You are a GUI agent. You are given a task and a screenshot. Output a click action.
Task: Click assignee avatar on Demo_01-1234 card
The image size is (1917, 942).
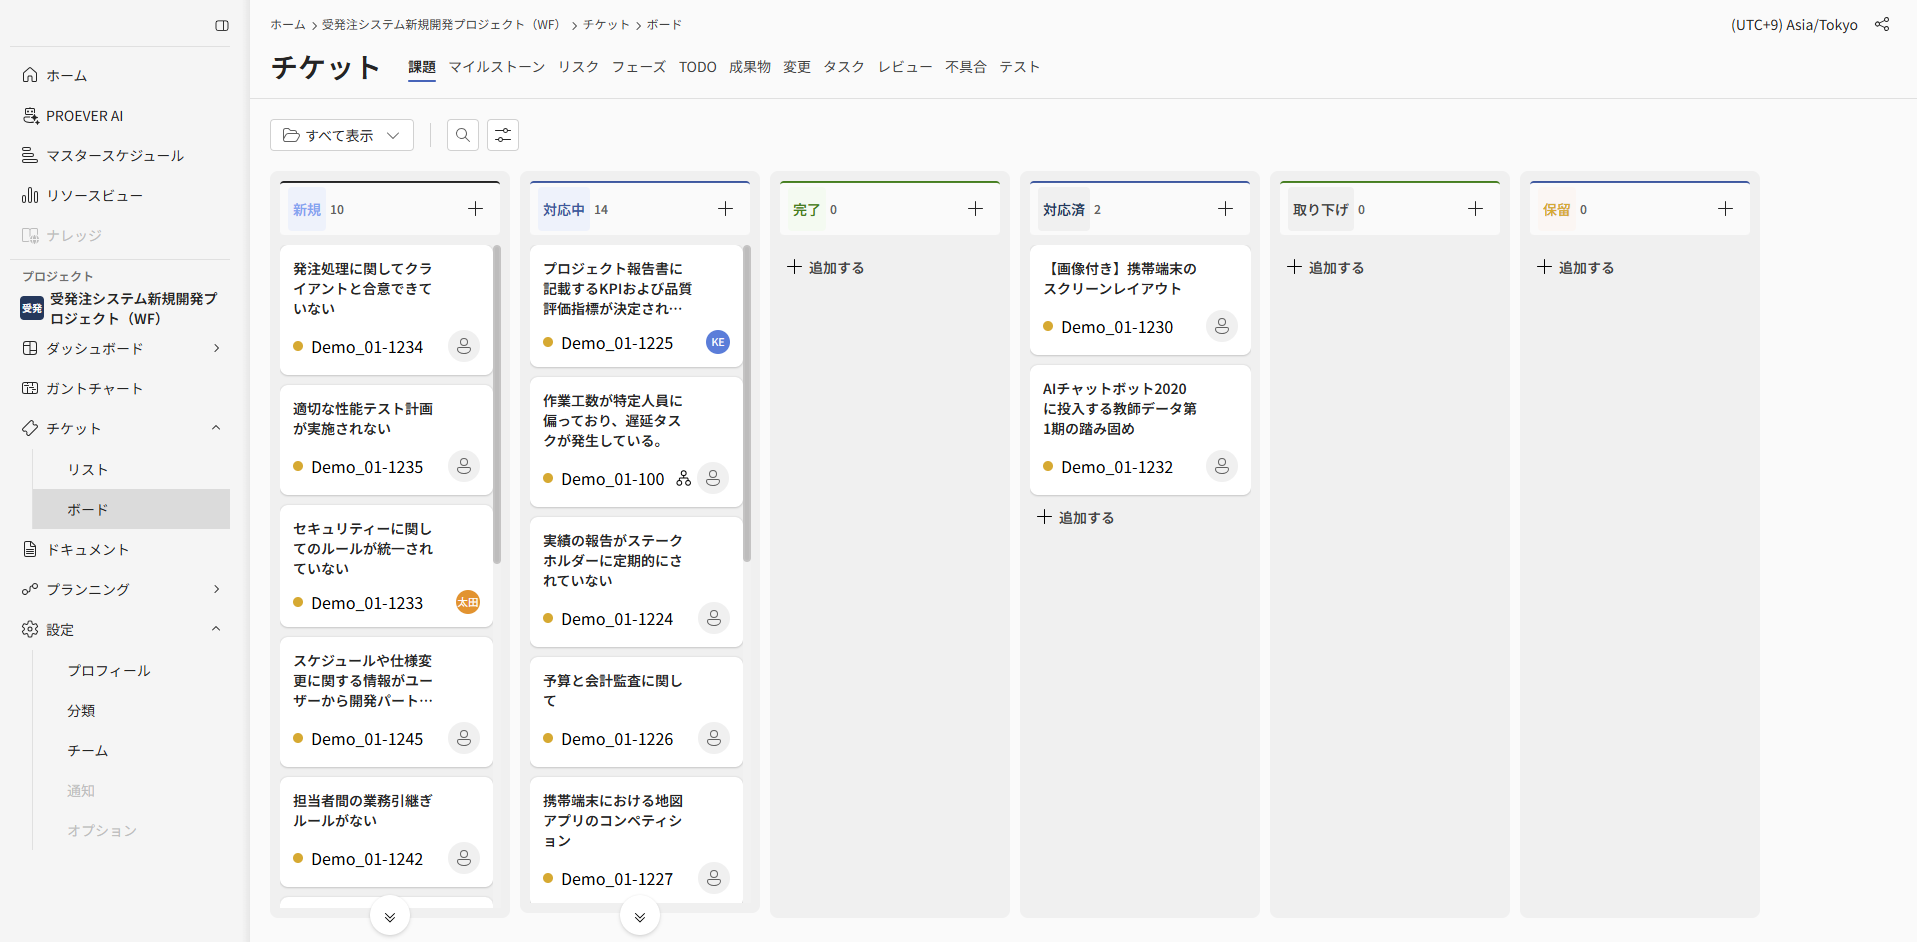coord(464,346)
